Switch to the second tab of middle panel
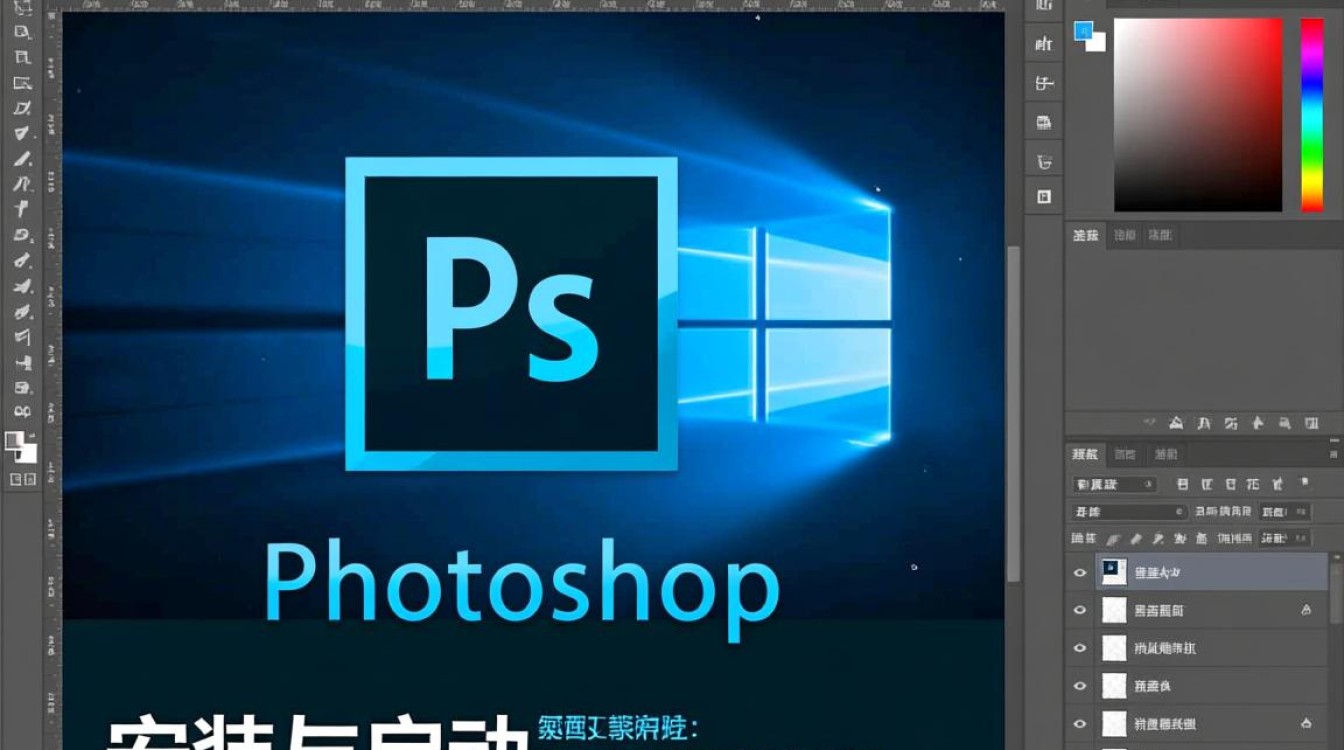 coord(1125,235)
